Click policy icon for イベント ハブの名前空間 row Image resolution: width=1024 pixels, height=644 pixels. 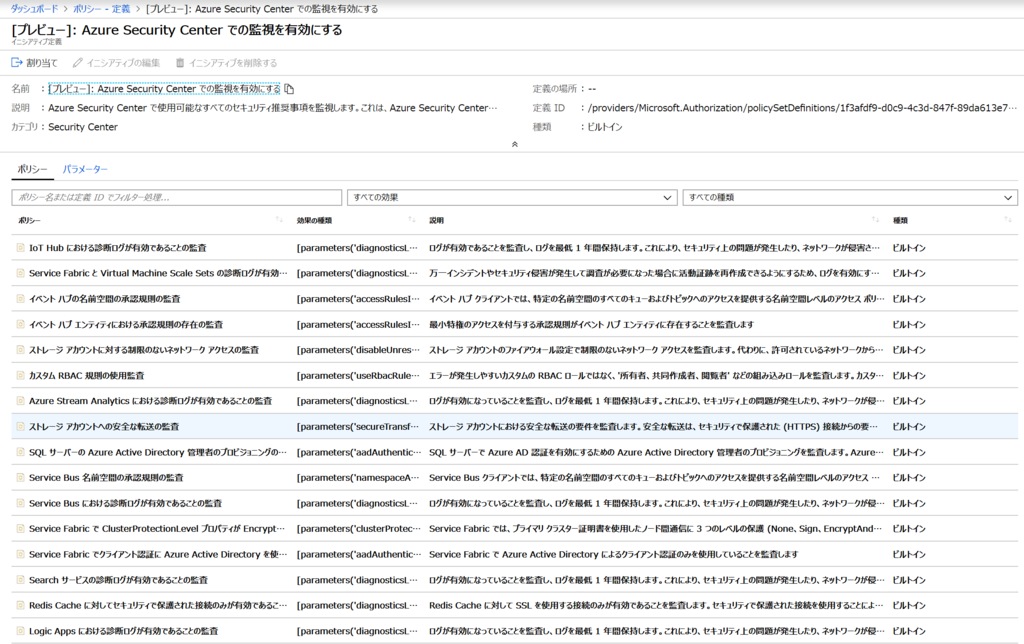point(20,298)
